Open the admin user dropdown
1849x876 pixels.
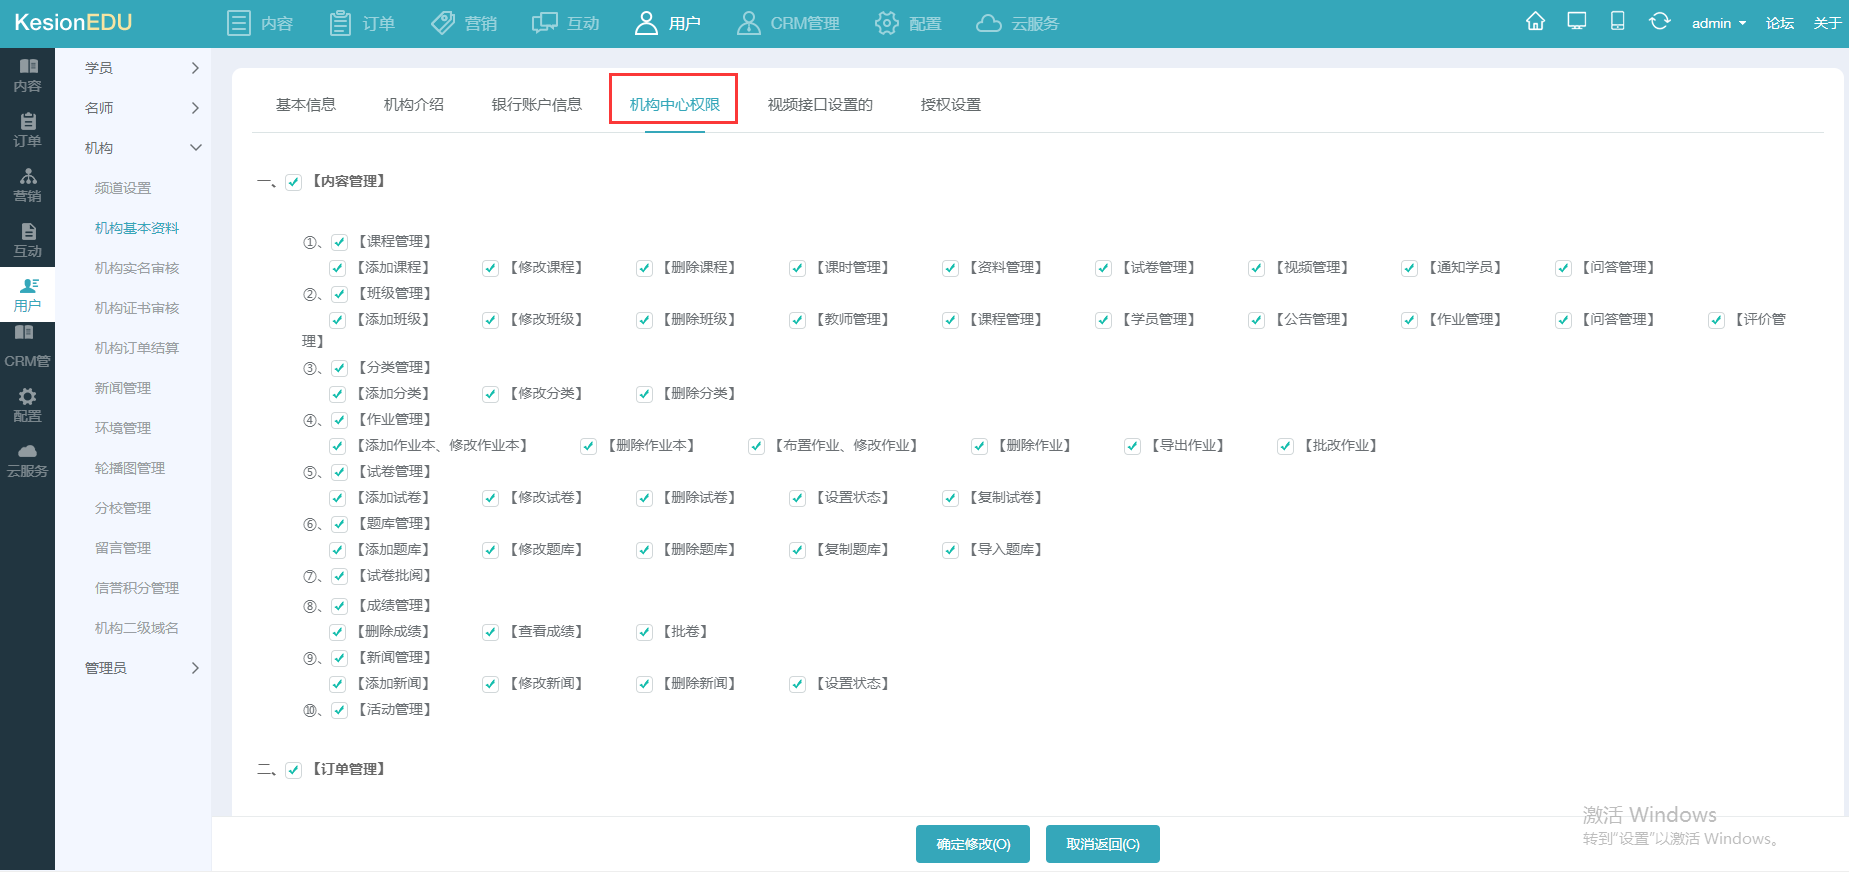pyautogui.click(x=1718, y=23)
